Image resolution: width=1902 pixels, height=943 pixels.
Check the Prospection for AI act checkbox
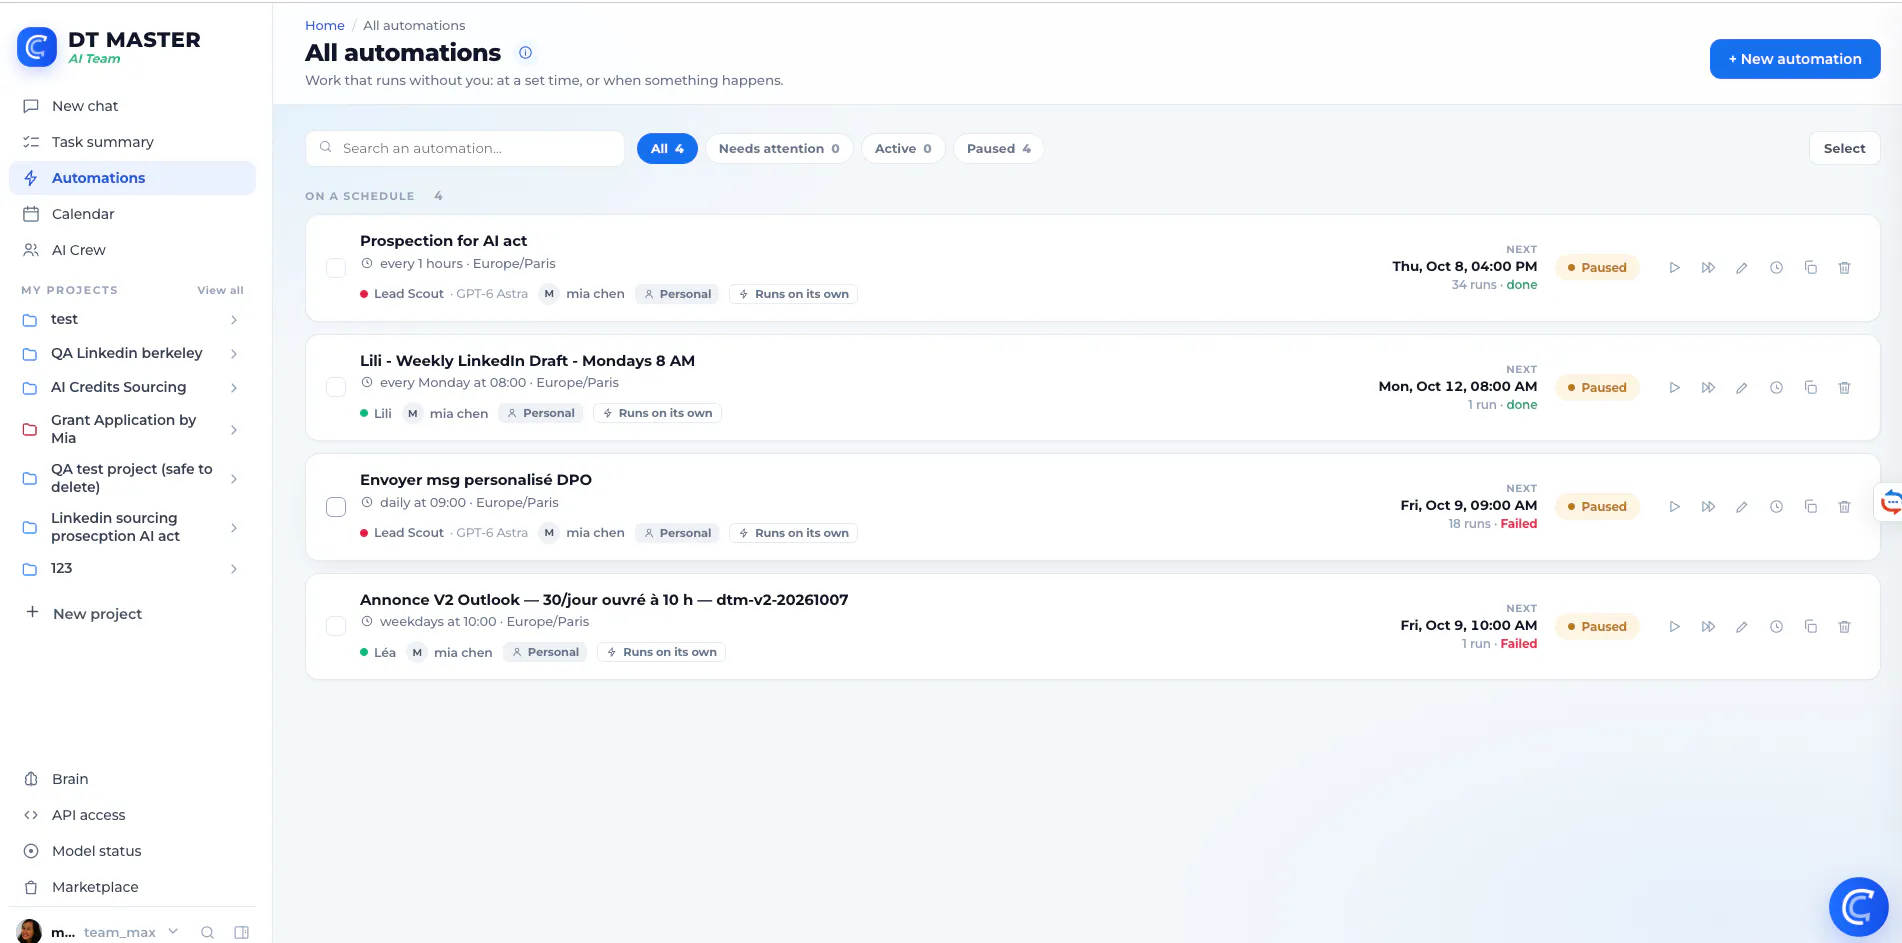(336, 268)
